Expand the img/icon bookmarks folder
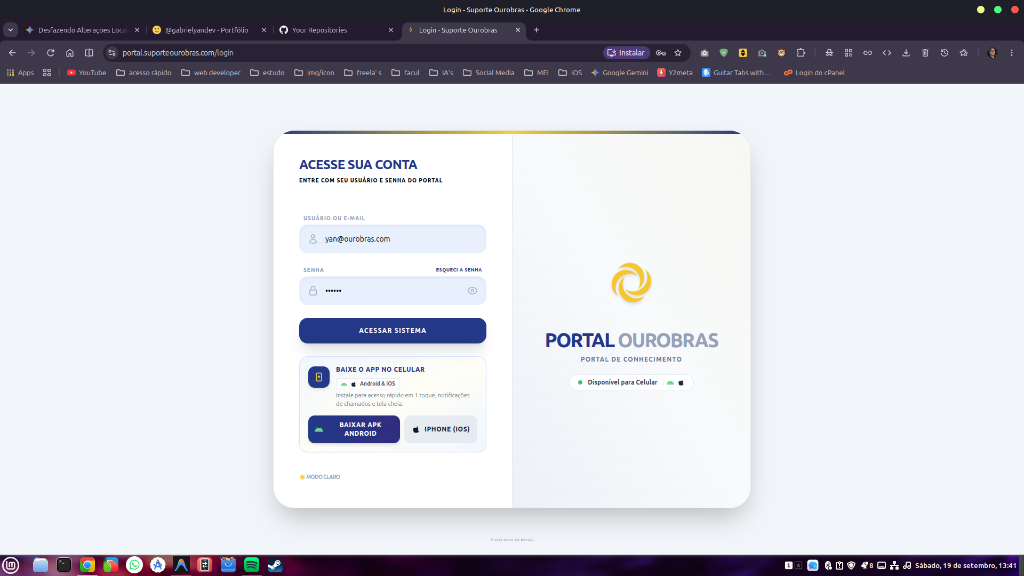 point(314,72)
